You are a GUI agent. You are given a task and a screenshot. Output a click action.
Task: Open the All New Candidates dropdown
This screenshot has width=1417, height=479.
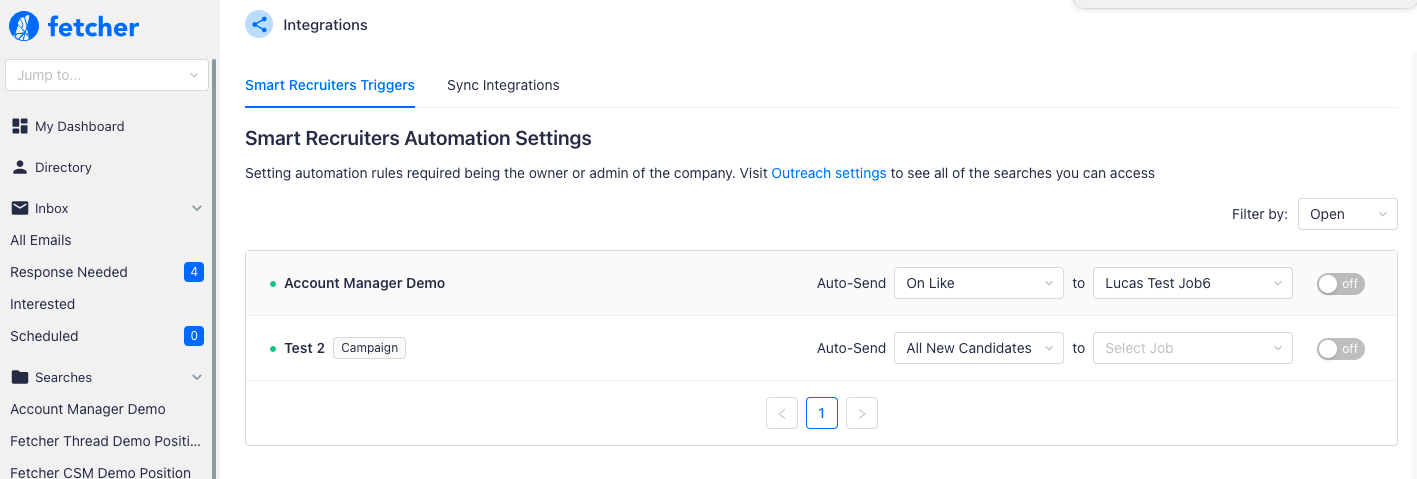pos(978,348)
